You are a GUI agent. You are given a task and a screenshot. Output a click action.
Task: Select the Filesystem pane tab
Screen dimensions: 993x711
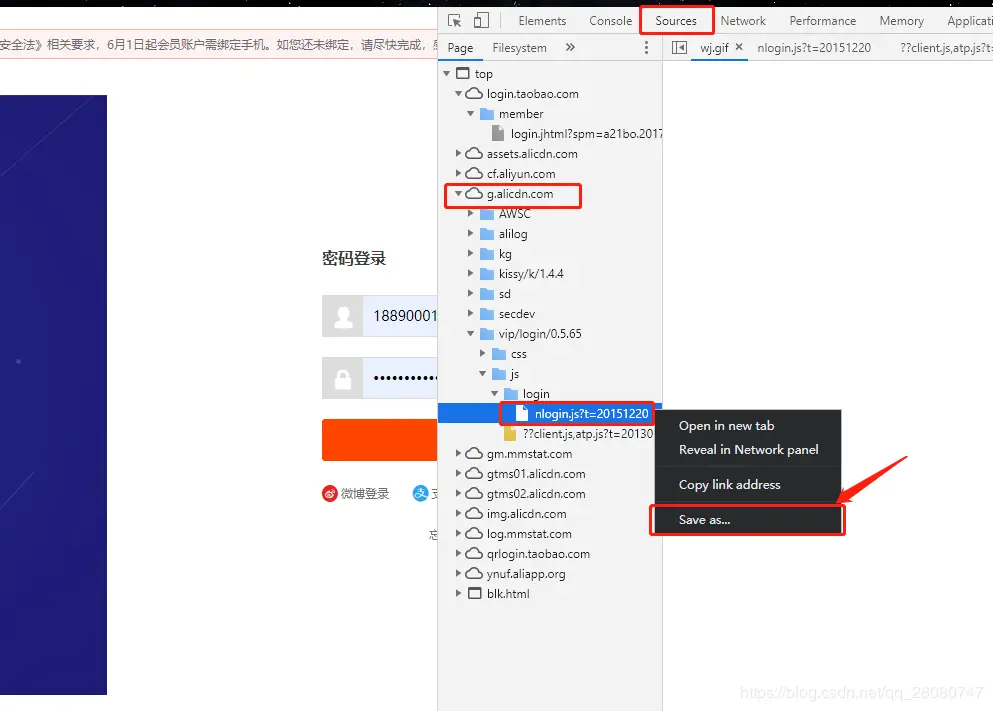click(x=519, y=47)
